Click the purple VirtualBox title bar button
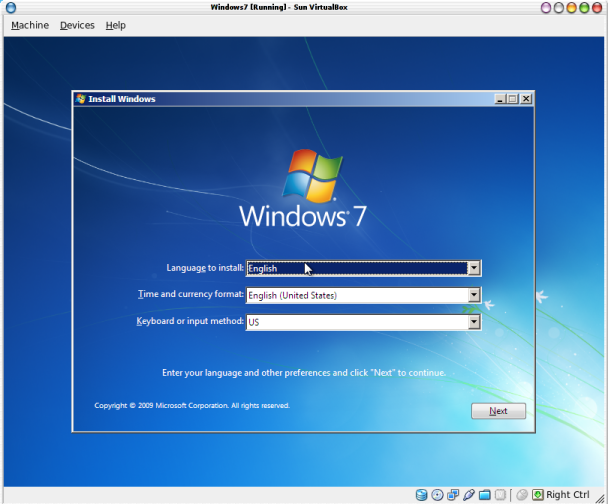608x504 pixels. 546,7
